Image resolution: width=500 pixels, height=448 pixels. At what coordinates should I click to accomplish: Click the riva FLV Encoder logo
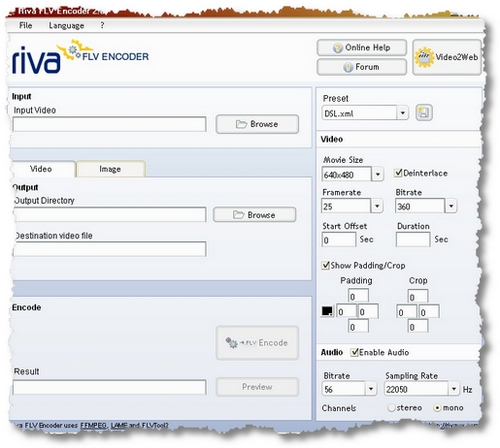80,57
